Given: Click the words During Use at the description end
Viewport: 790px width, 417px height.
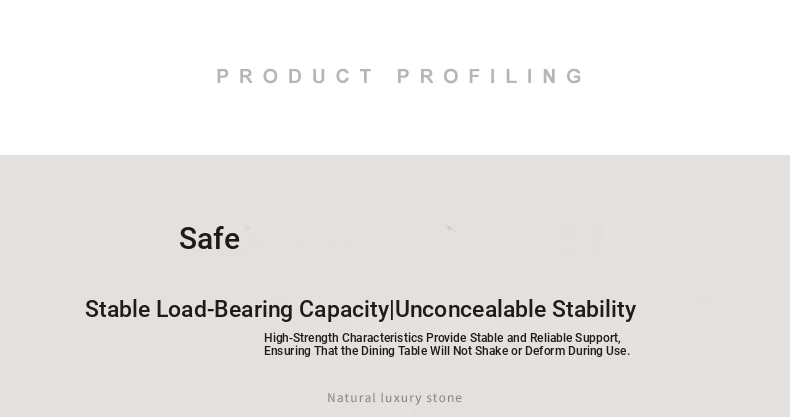Looking at the screenshot, I should coord(599,351).
